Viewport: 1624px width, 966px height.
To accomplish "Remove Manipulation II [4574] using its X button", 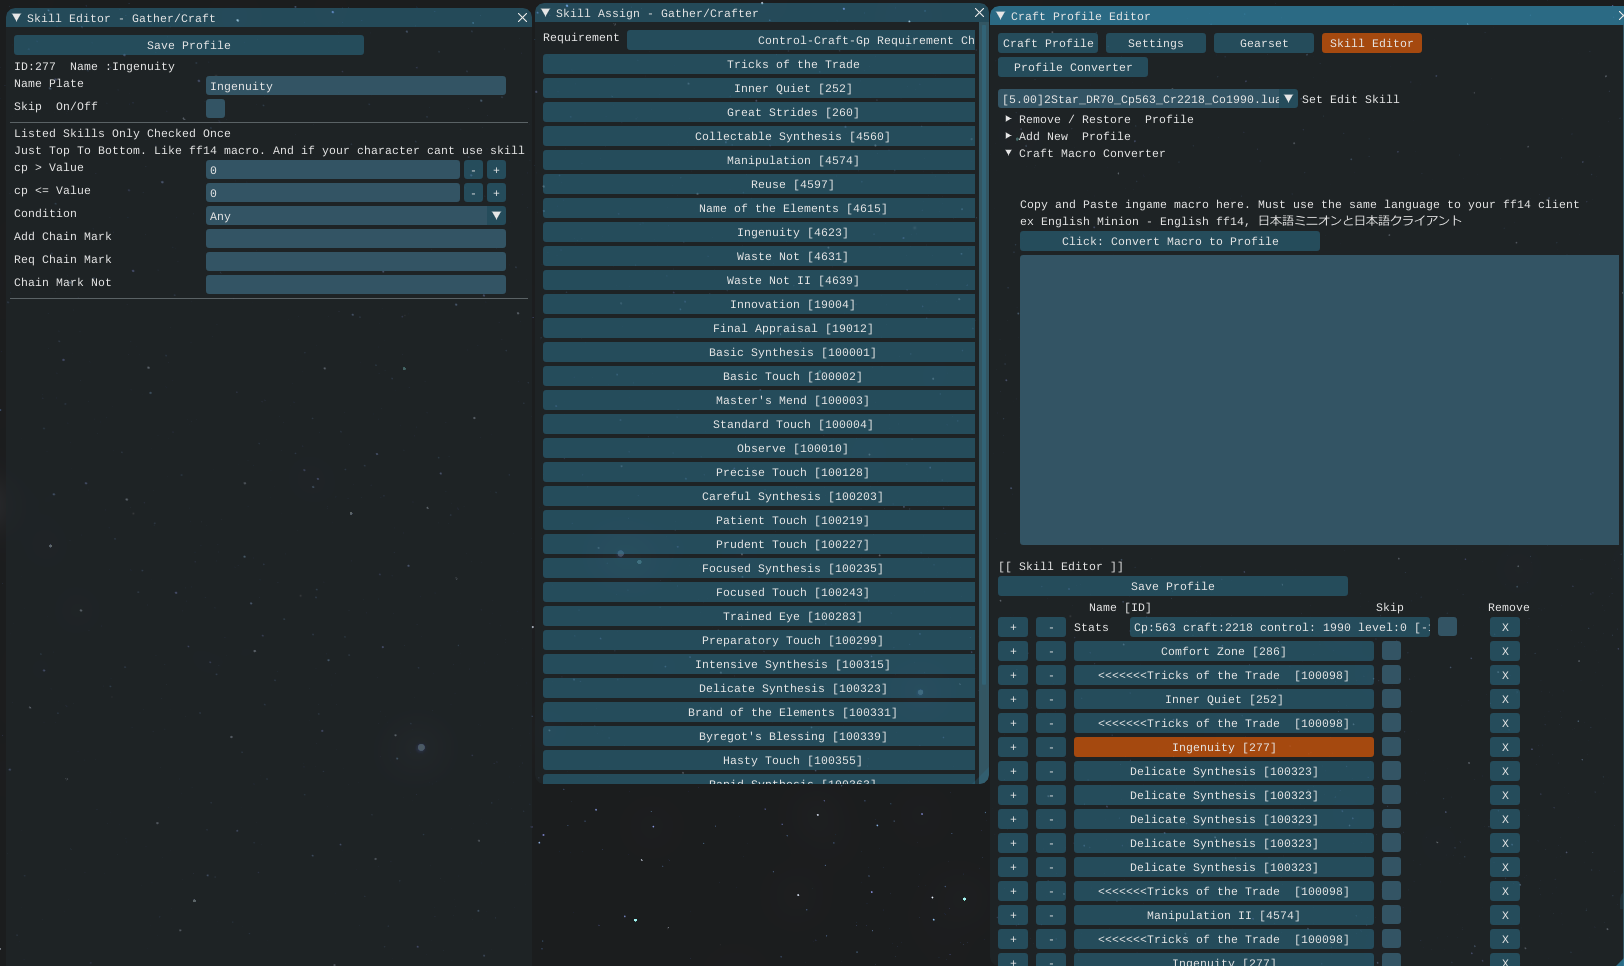I will [1505, 915].
